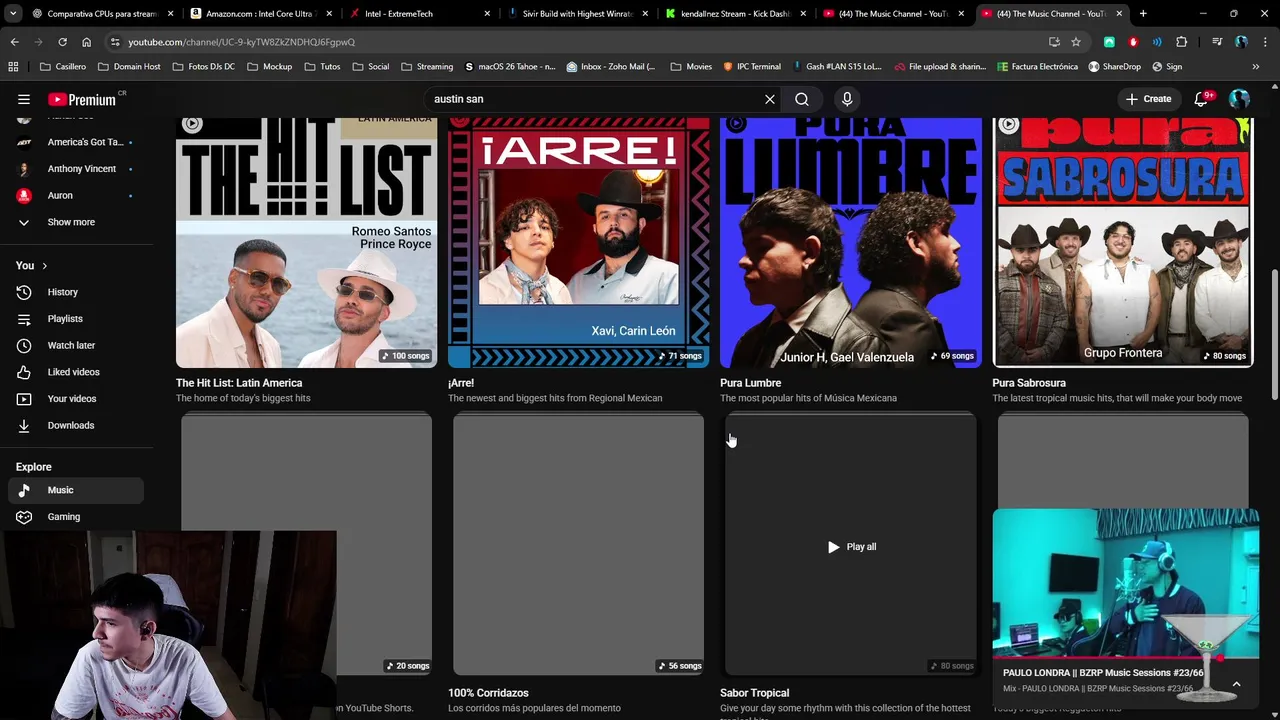Open Liked videos in the sidebar

coord(76,372)
